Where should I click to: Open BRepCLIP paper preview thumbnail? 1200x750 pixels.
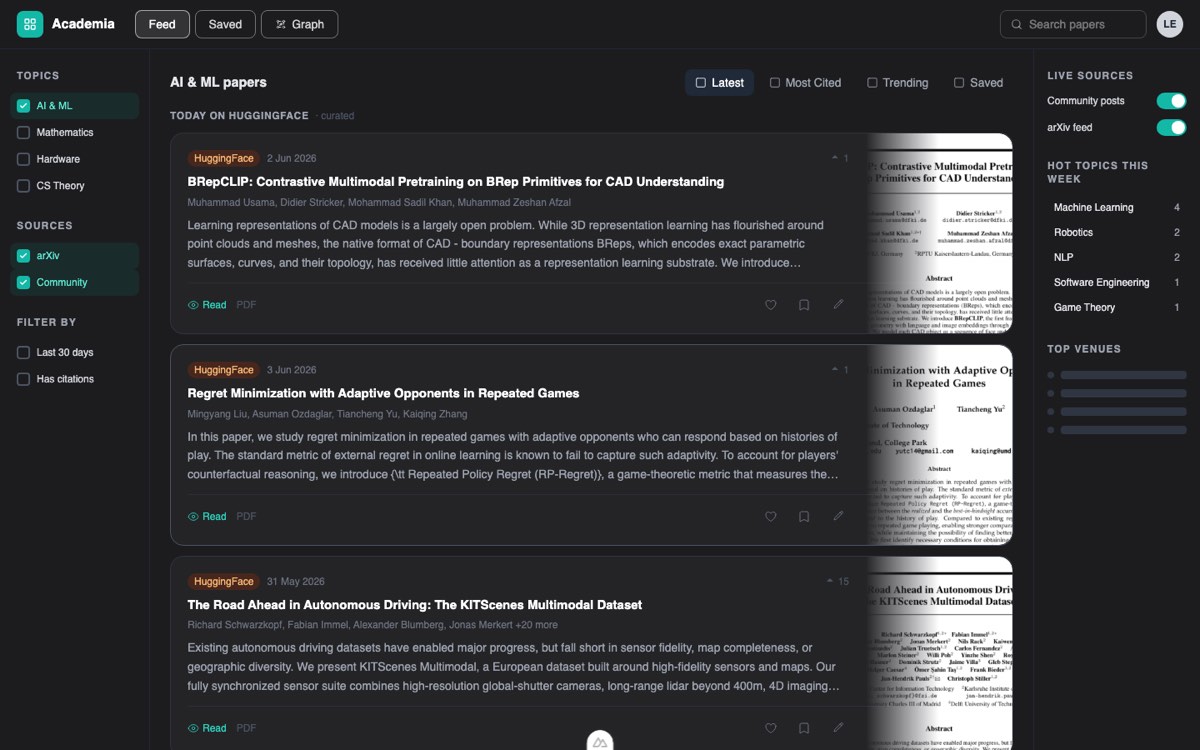(x=940, y=233)
